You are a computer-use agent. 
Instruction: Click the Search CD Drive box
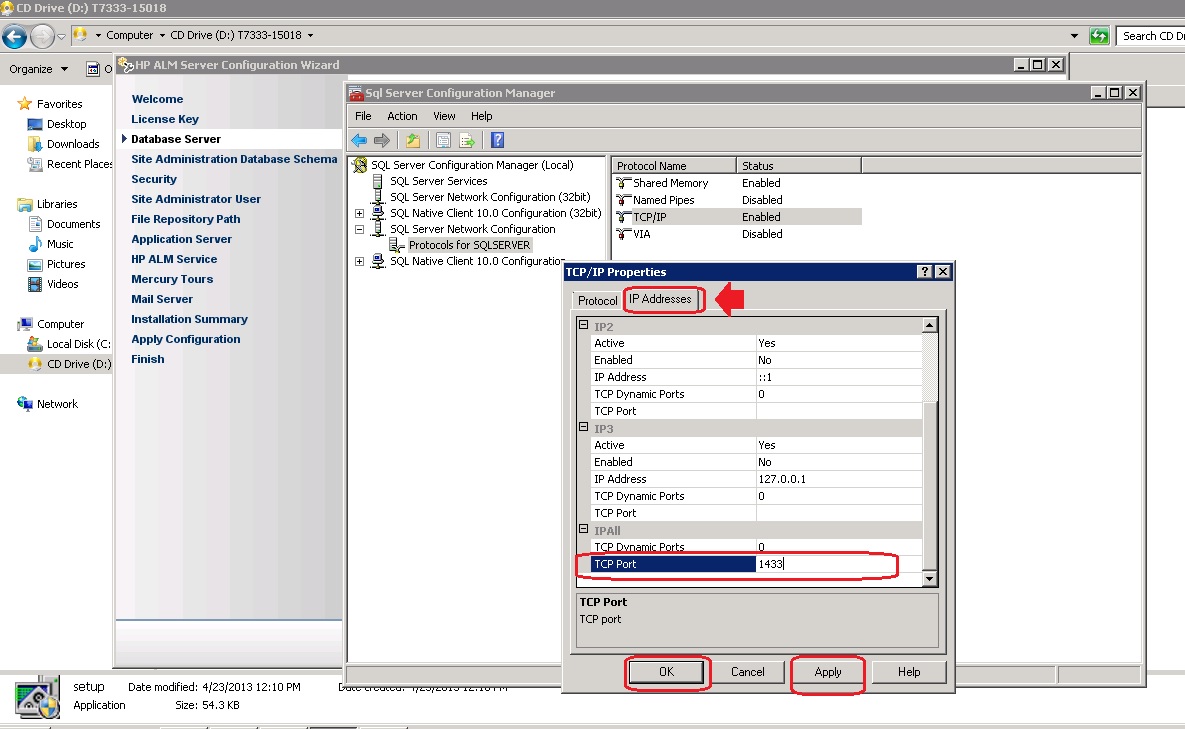[x=1150, y=36]
